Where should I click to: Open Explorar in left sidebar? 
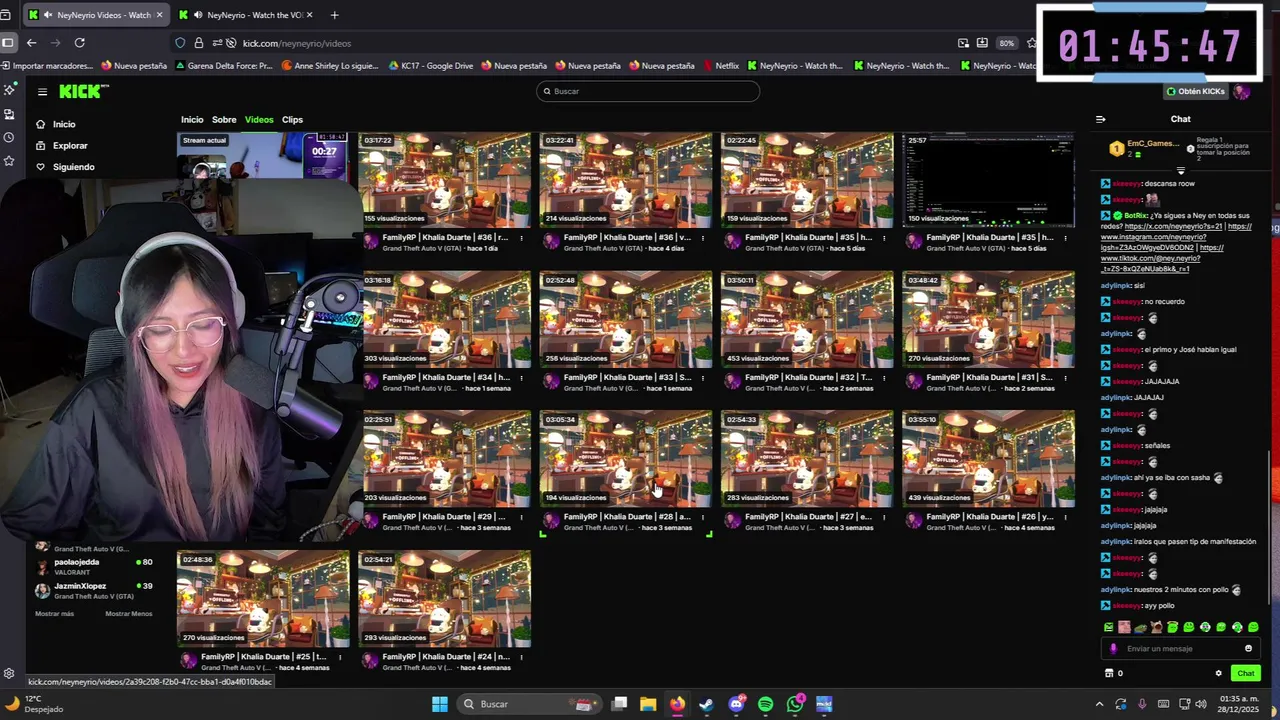(70, 146)
